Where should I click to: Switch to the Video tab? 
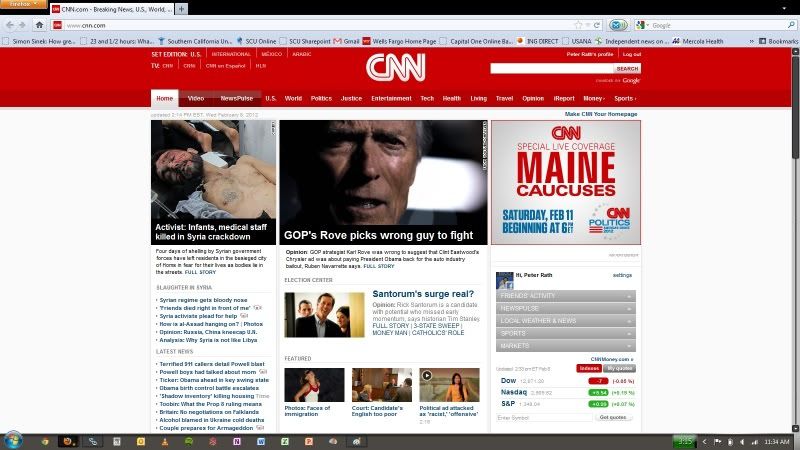(195, 98)
